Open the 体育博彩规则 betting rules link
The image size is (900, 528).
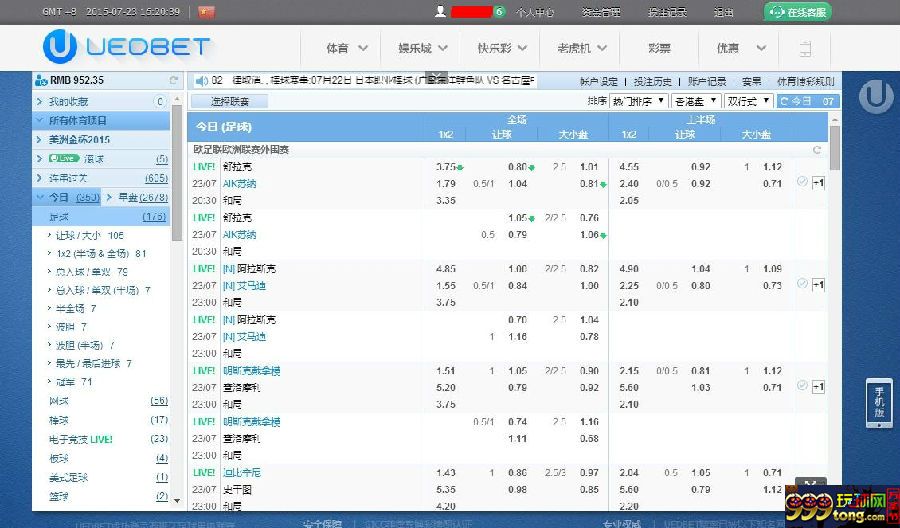805,81
